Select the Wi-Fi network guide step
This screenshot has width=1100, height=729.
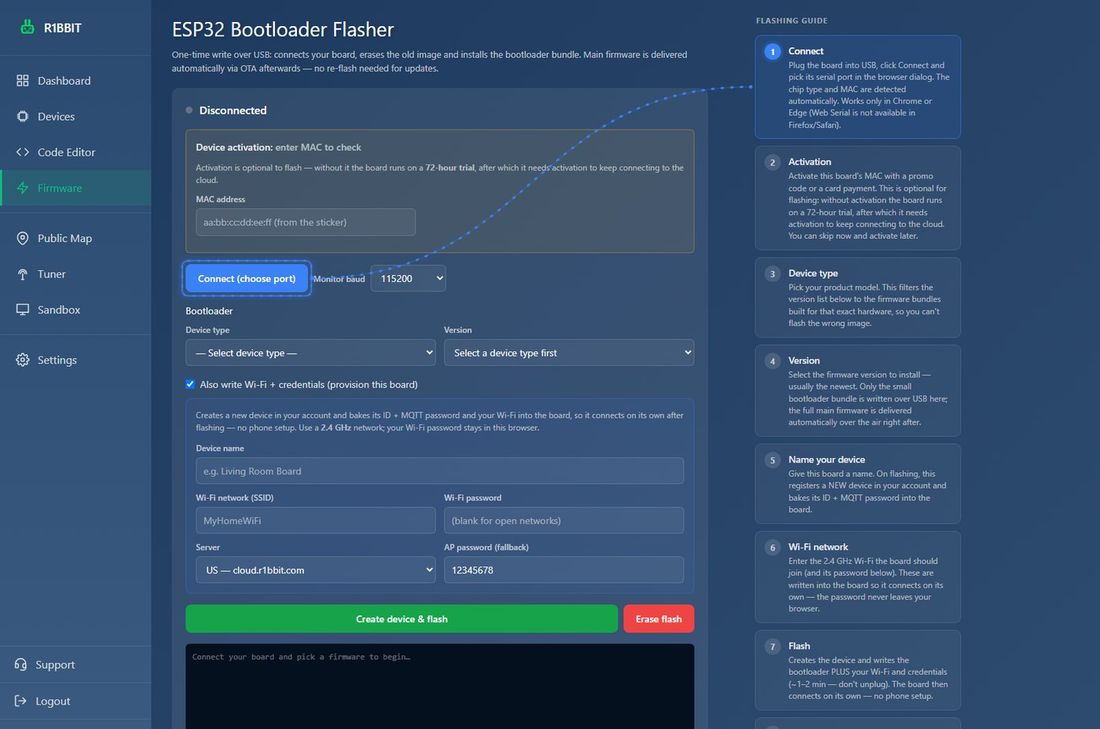[x=857, y=577]
